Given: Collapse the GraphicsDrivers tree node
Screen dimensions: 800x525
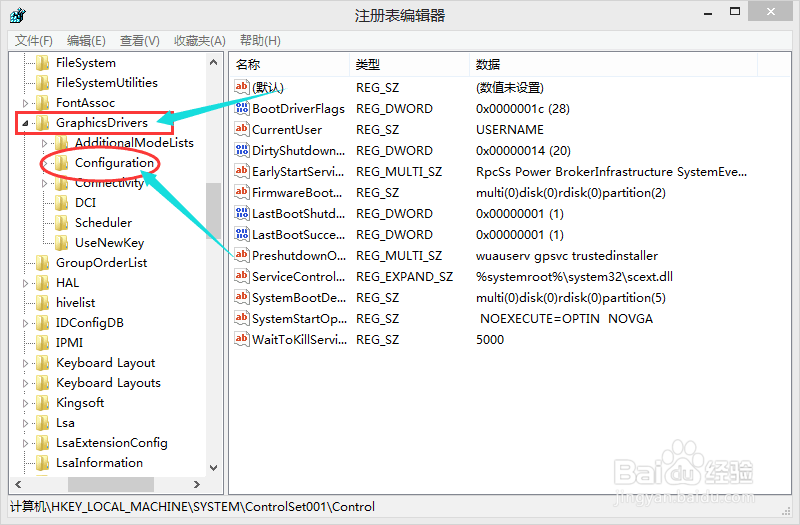Looking at the screenshot, I should point(25,123).
